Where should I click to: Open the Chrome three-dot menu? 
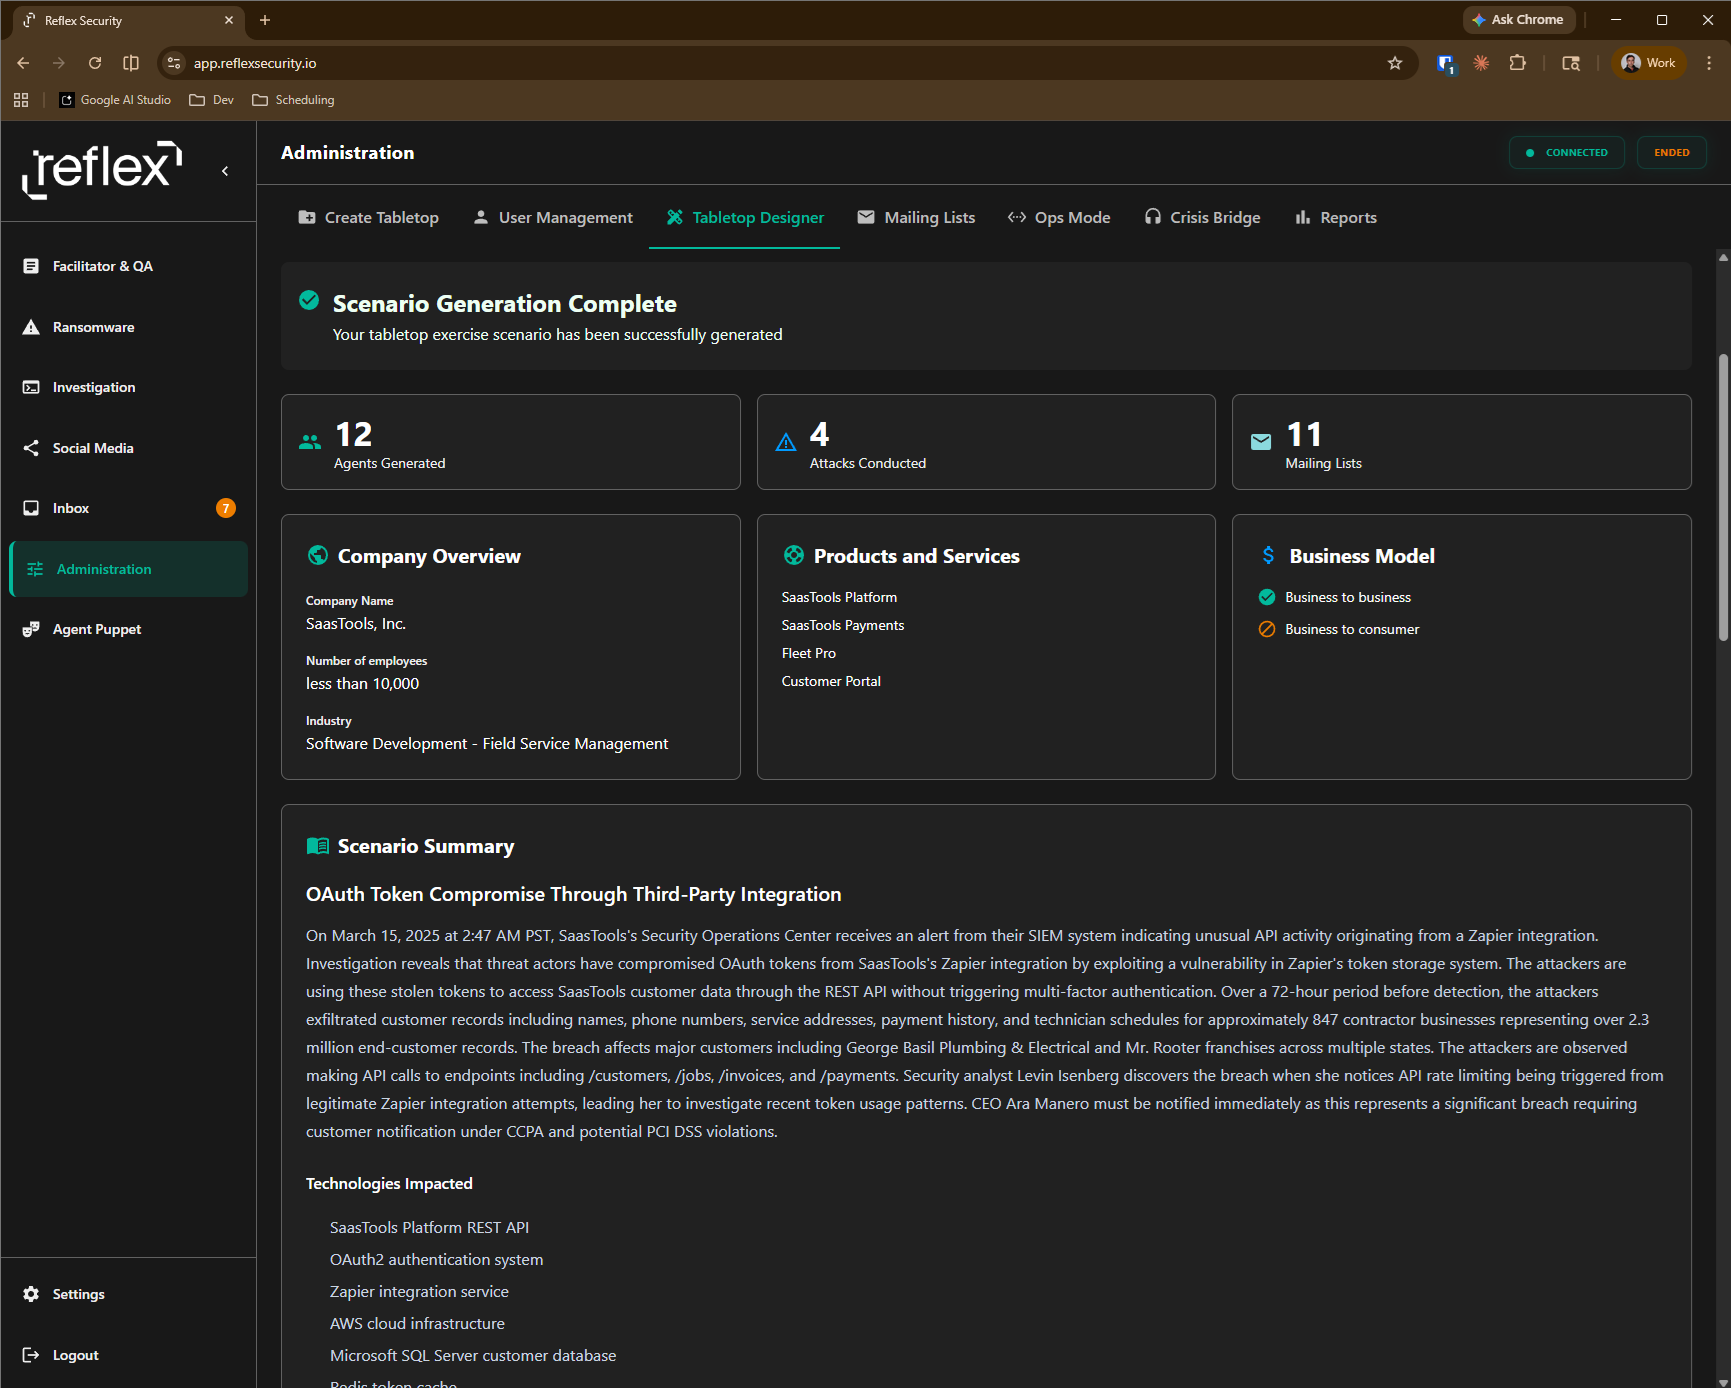[1709, 63]
